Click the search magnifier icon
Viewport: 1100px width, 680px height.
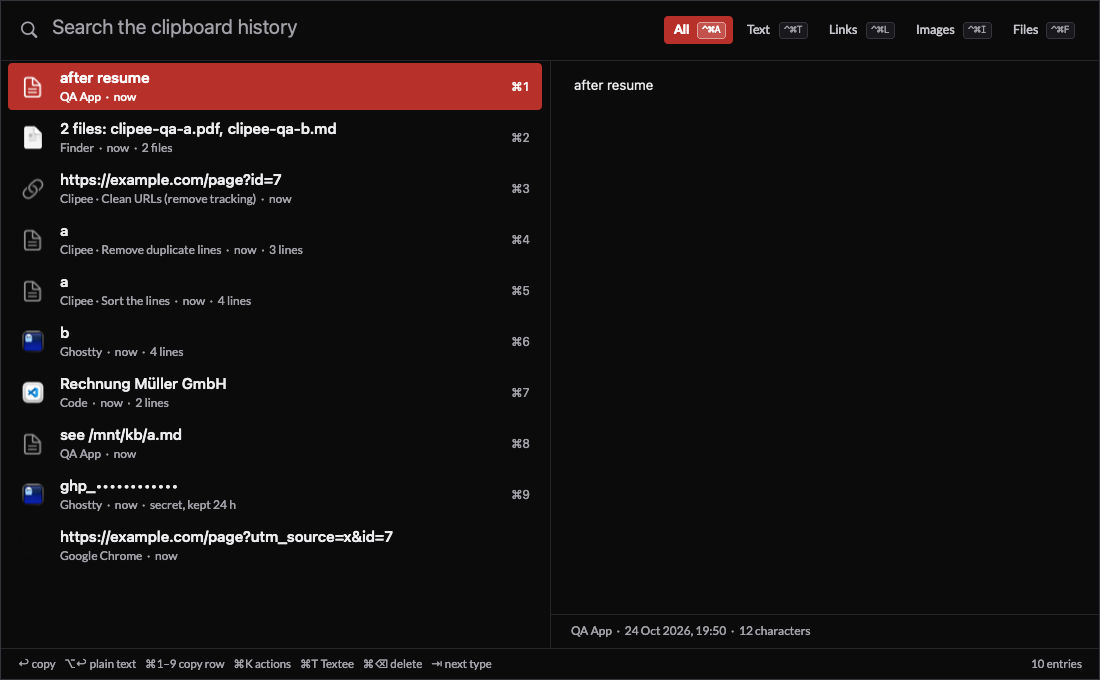point(29,29)
